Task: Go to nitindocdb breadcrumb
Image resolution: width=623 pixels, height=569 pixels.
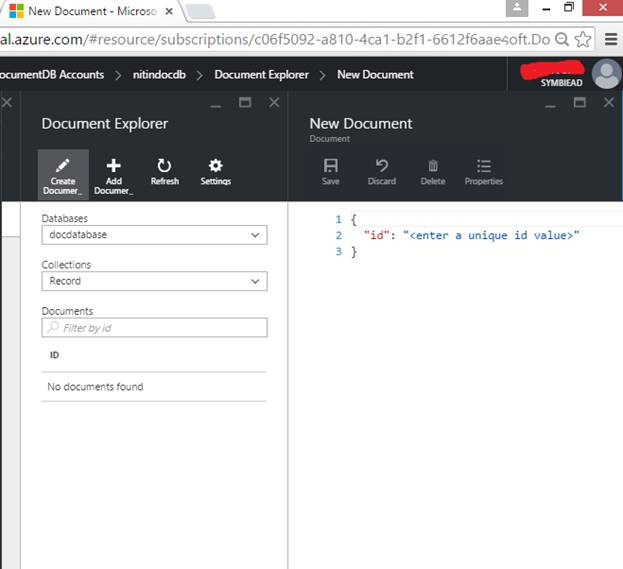Action: click(x=159, y=75)
